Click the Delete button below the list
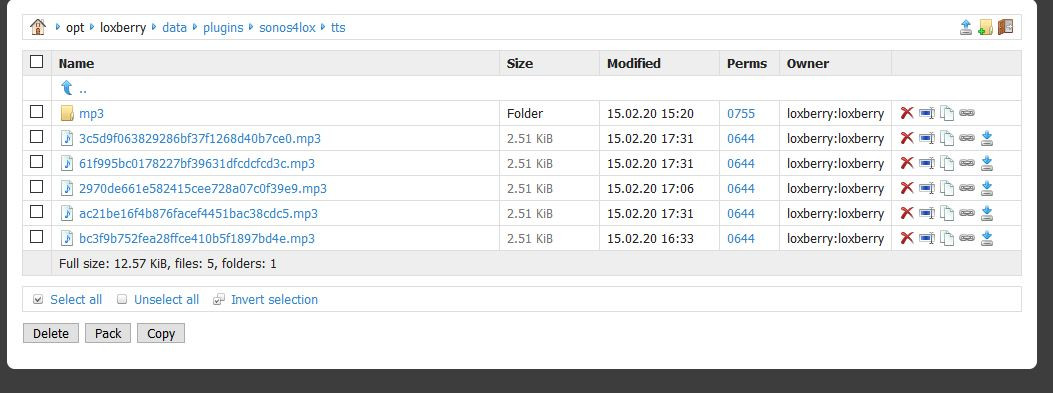This screenshot has height=393, width=1053. point(51,333)
